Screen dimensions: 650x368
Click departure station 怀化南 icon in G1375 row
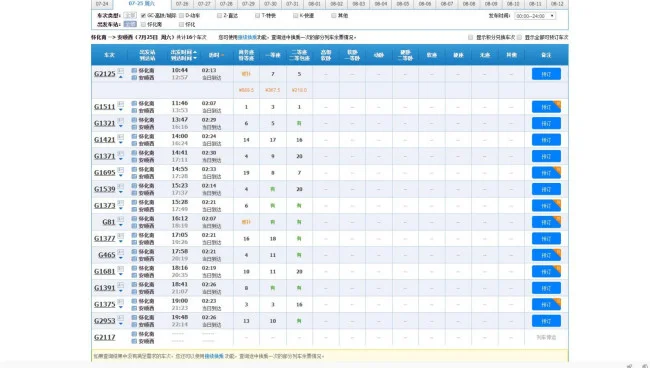coord(134,301)
